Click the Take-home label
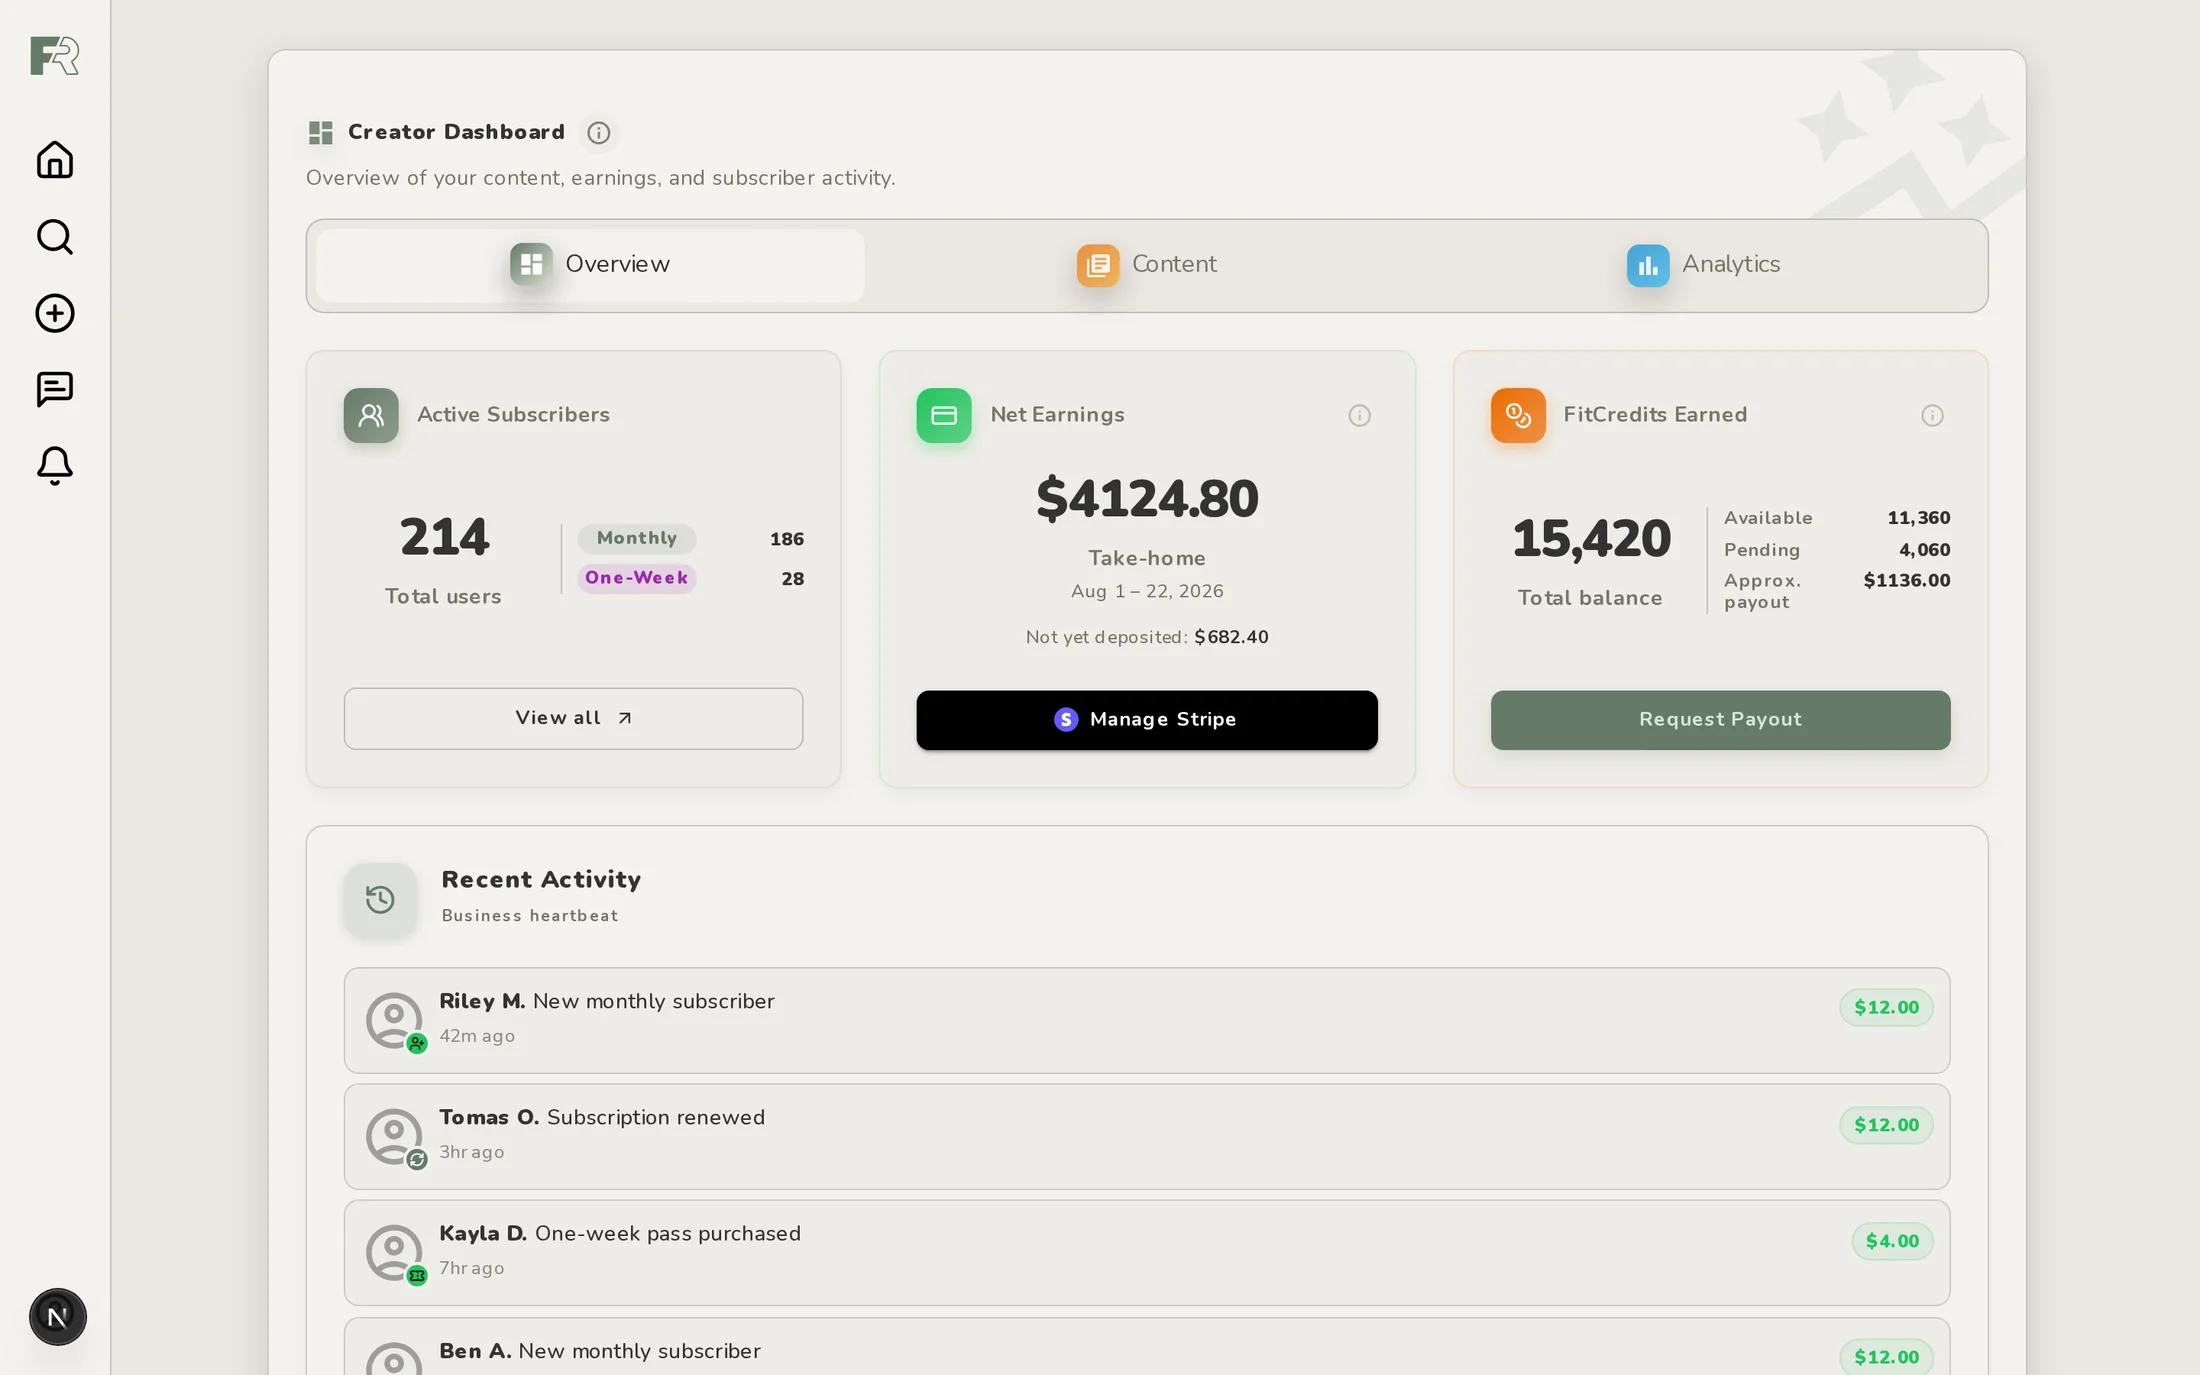 (1147, 558)
